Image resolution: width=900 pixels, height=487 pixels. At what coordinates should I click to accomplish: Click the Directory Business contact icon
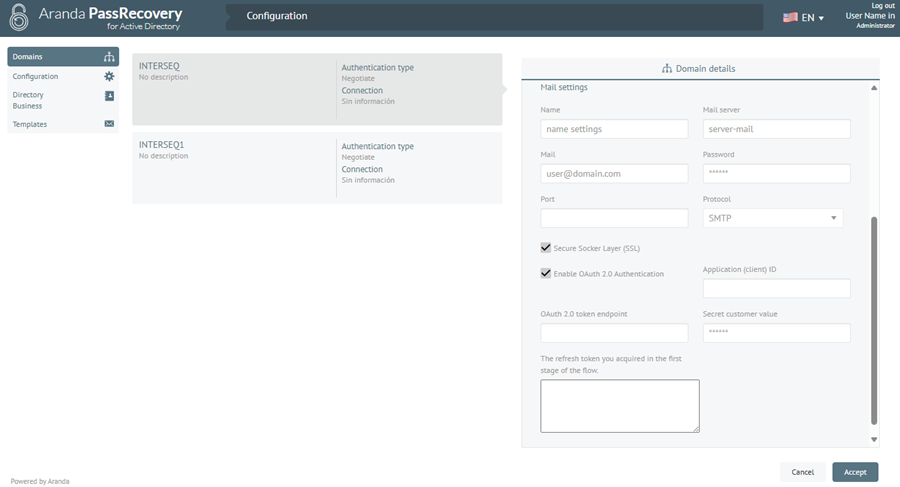pyautogui.click(x=109, y=96)
